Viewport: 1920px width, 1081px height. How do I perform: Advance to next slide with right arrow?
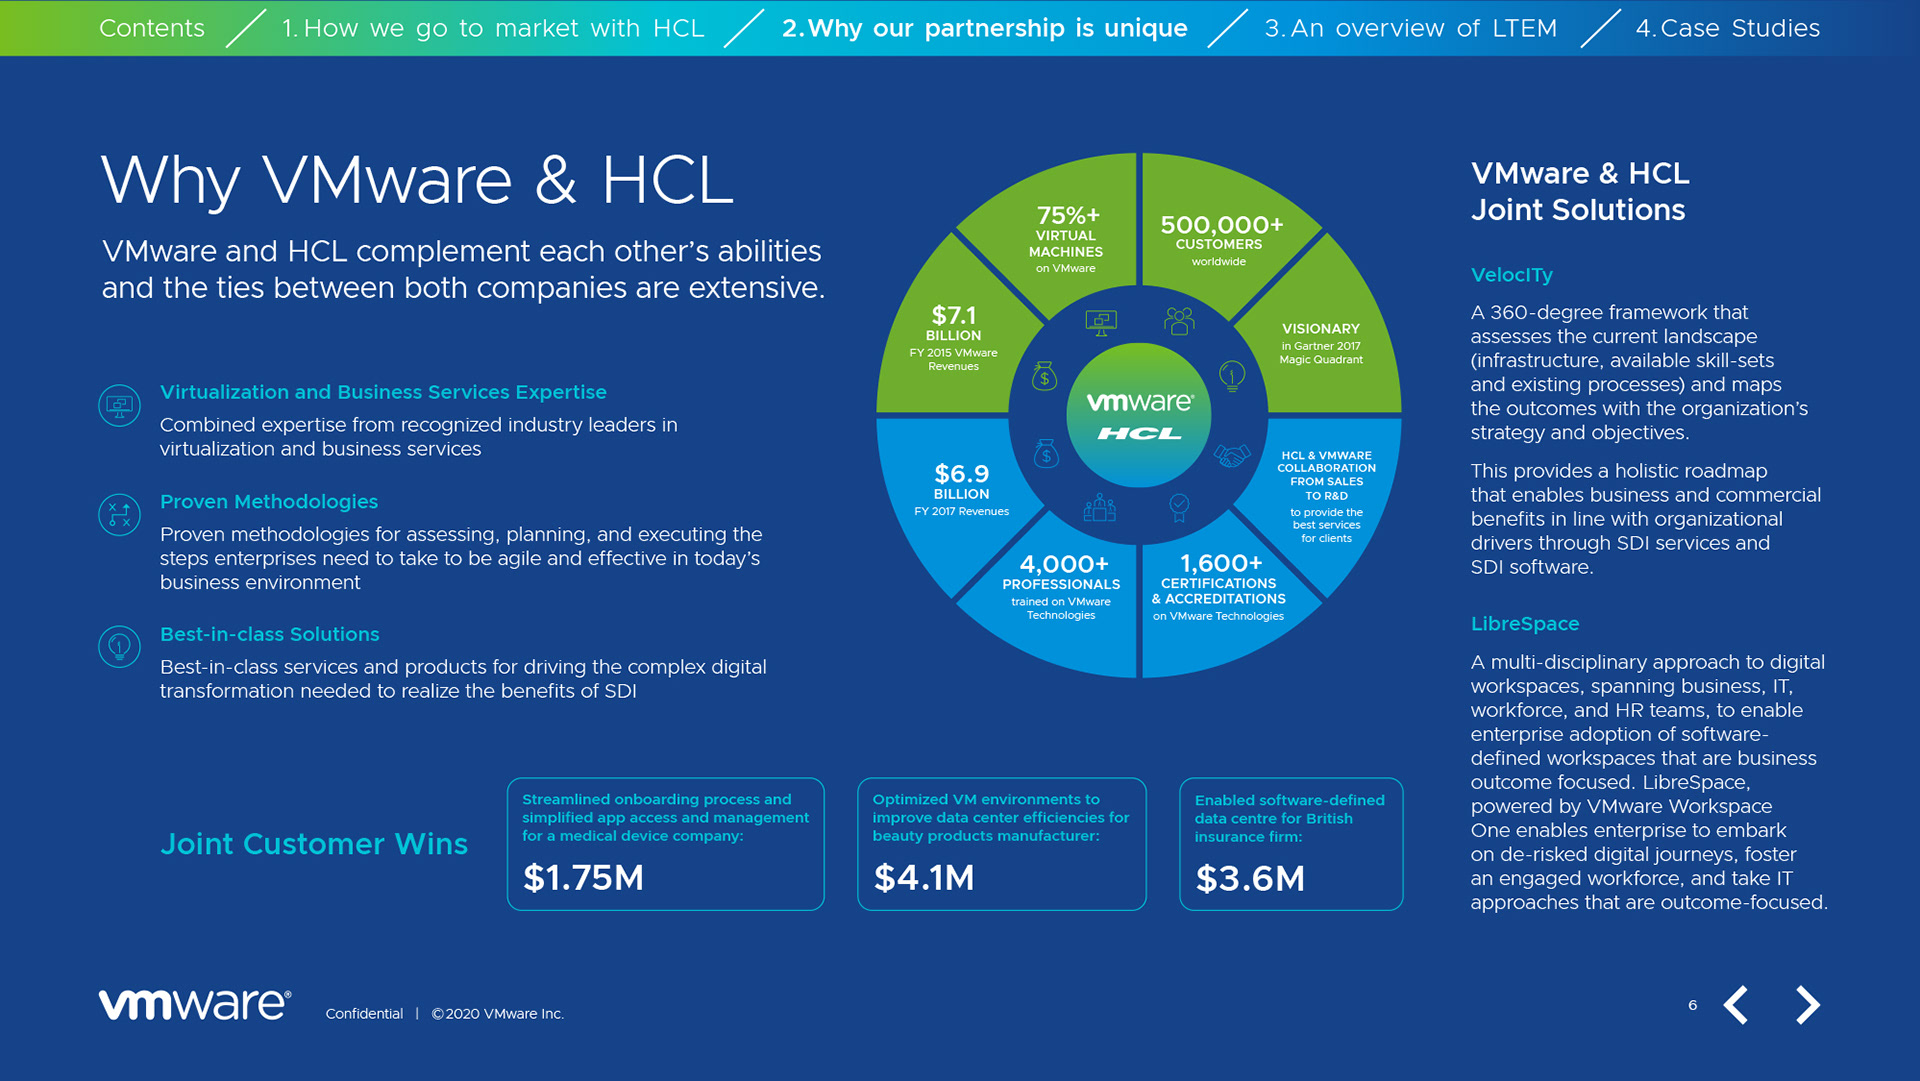pyautogui.click(x=1808, y=1005)
